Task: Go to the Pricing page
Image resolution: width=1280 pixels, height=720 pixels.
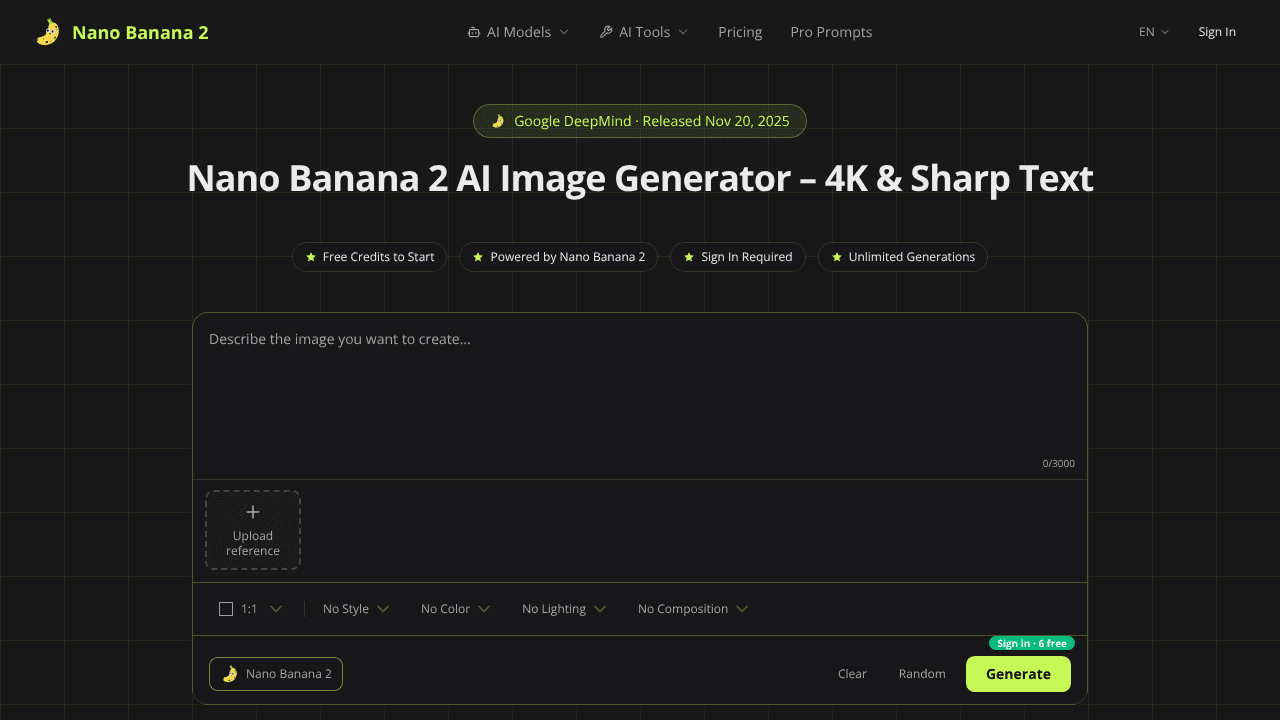Action: coord(740,32)
